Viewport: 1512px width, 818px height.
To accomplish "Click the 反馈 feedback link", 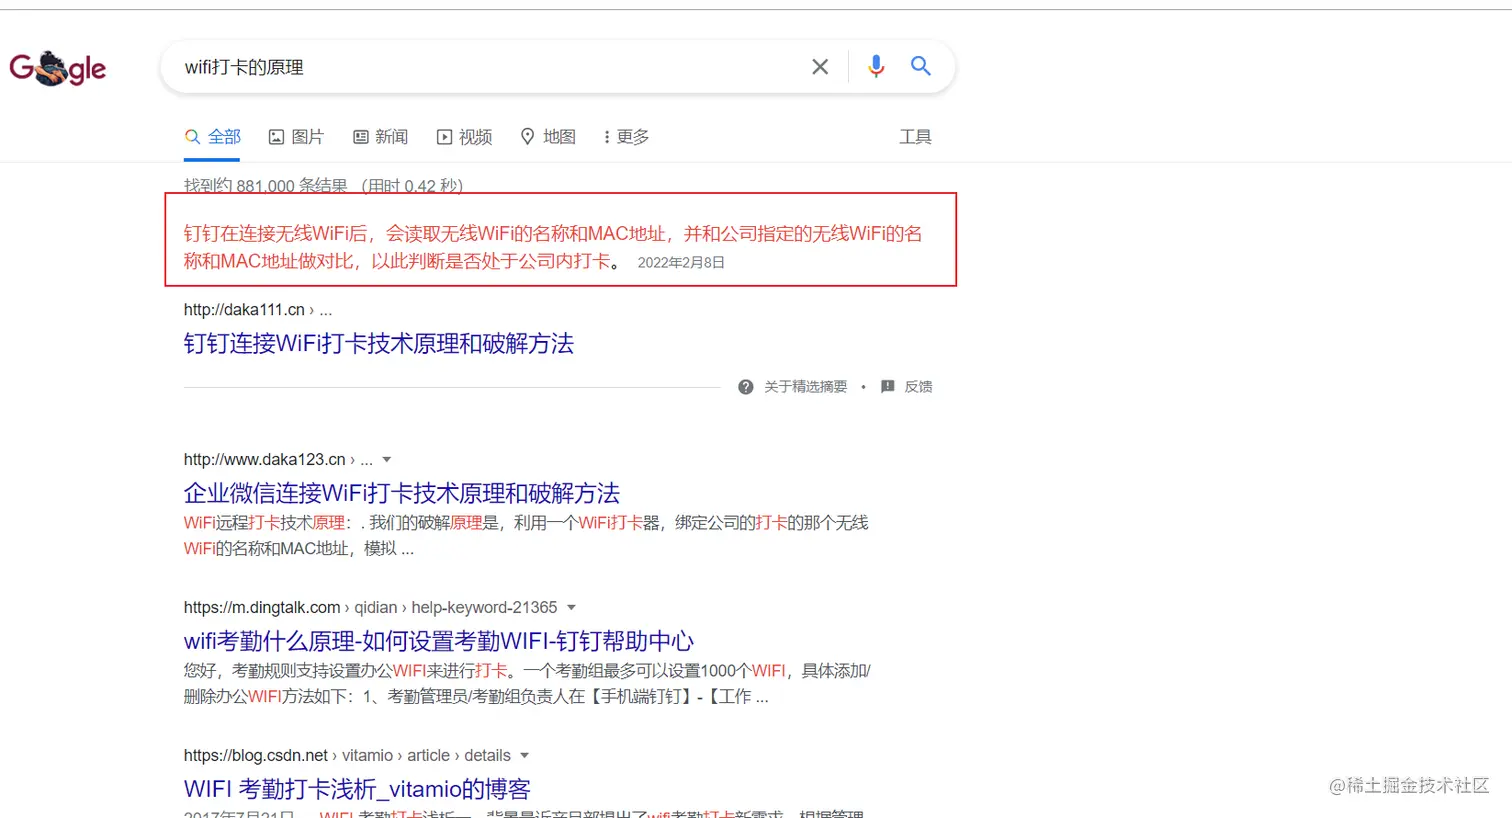I will point(918,387).
